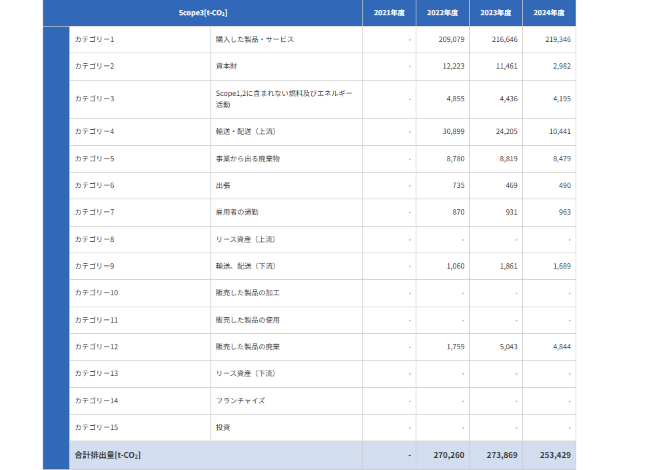Click value 216,646 in the table
645x470 pixels.
(505, 39)
